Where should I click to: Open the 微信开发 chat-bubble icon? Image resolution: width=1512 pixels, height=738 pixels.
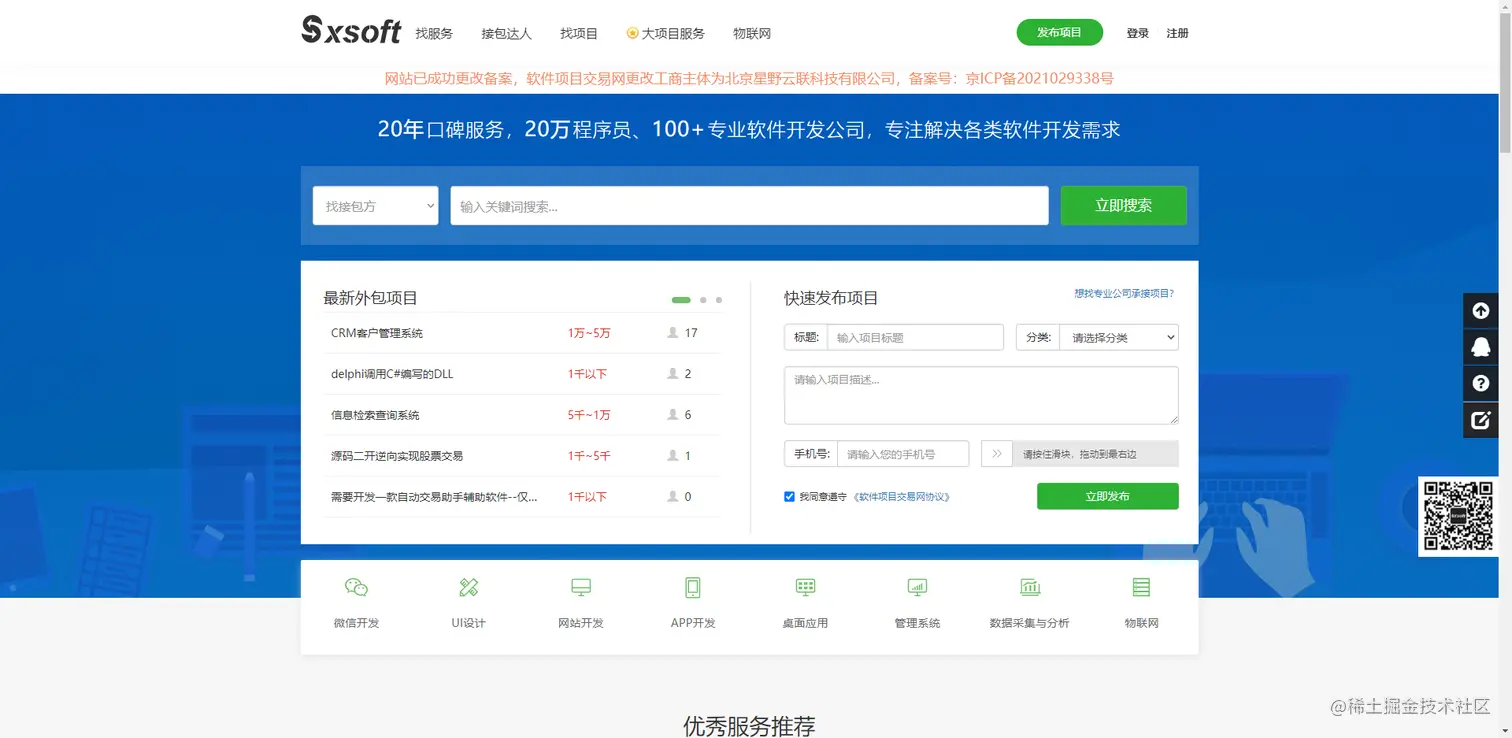tap(356, 587)
